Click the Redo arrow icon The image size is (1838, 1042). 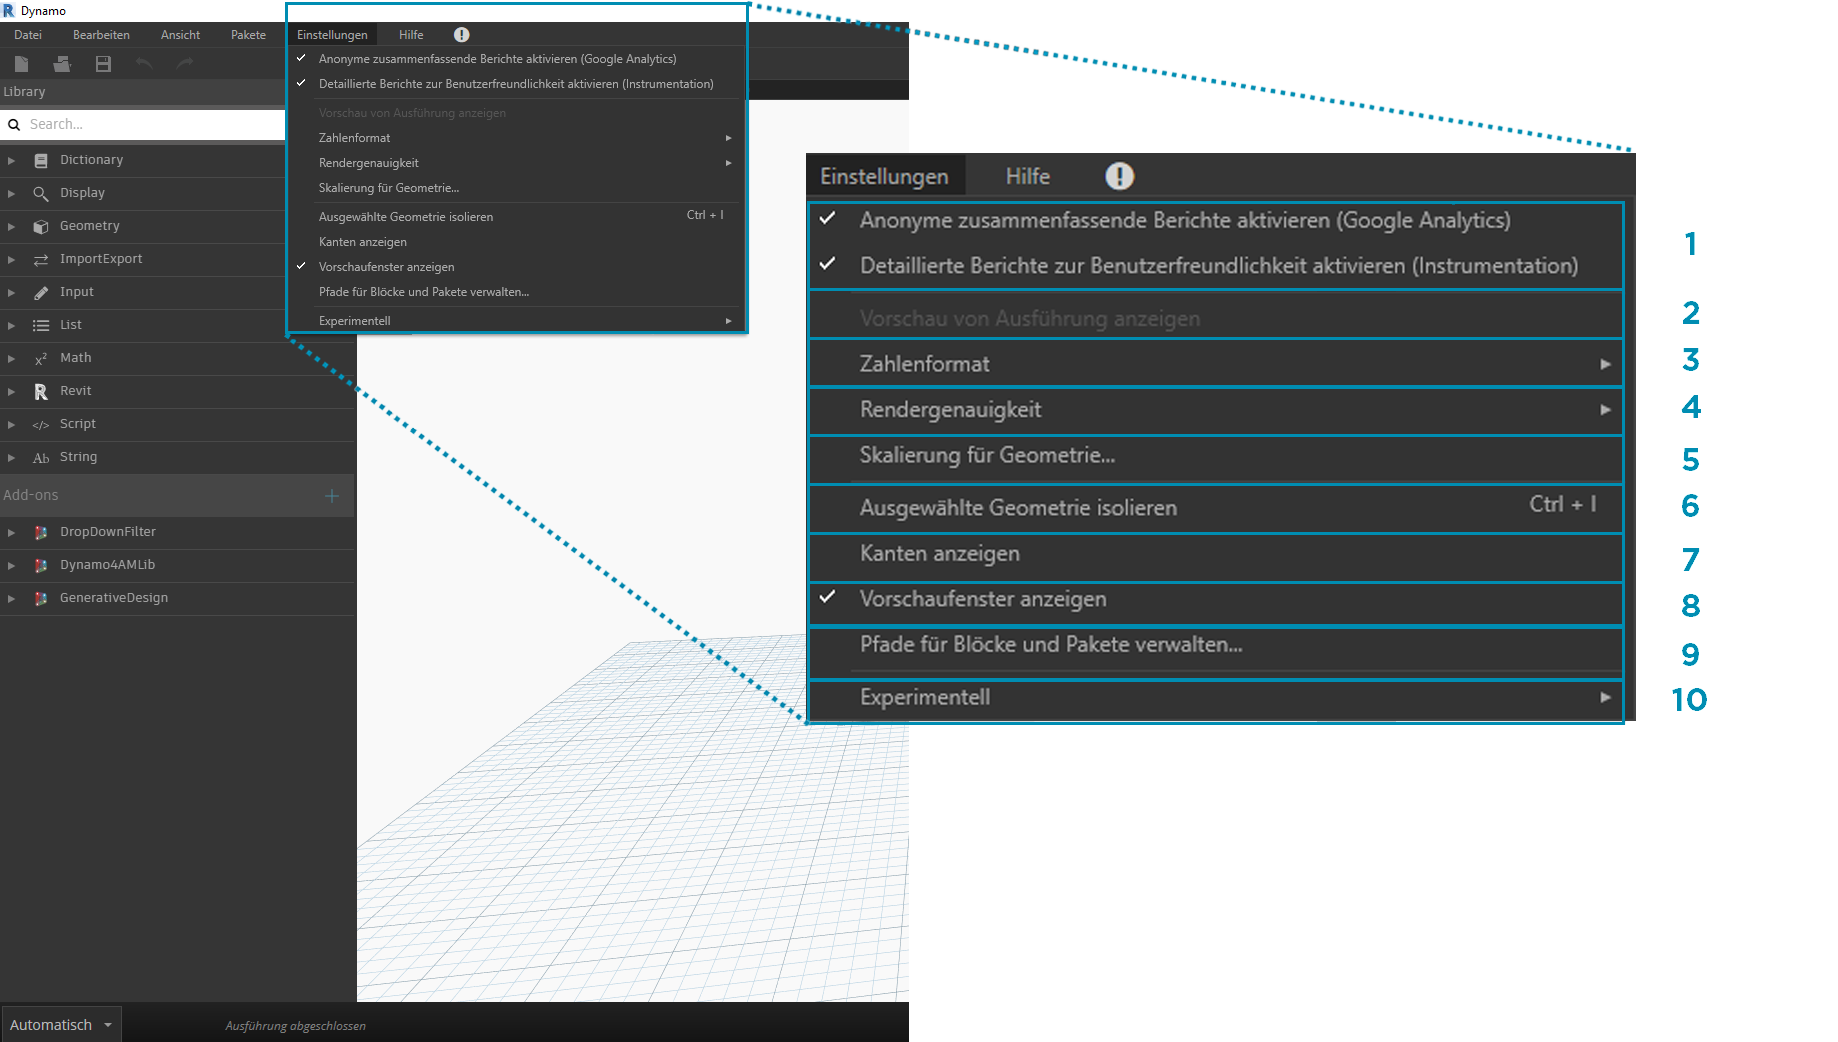(185, 64)
